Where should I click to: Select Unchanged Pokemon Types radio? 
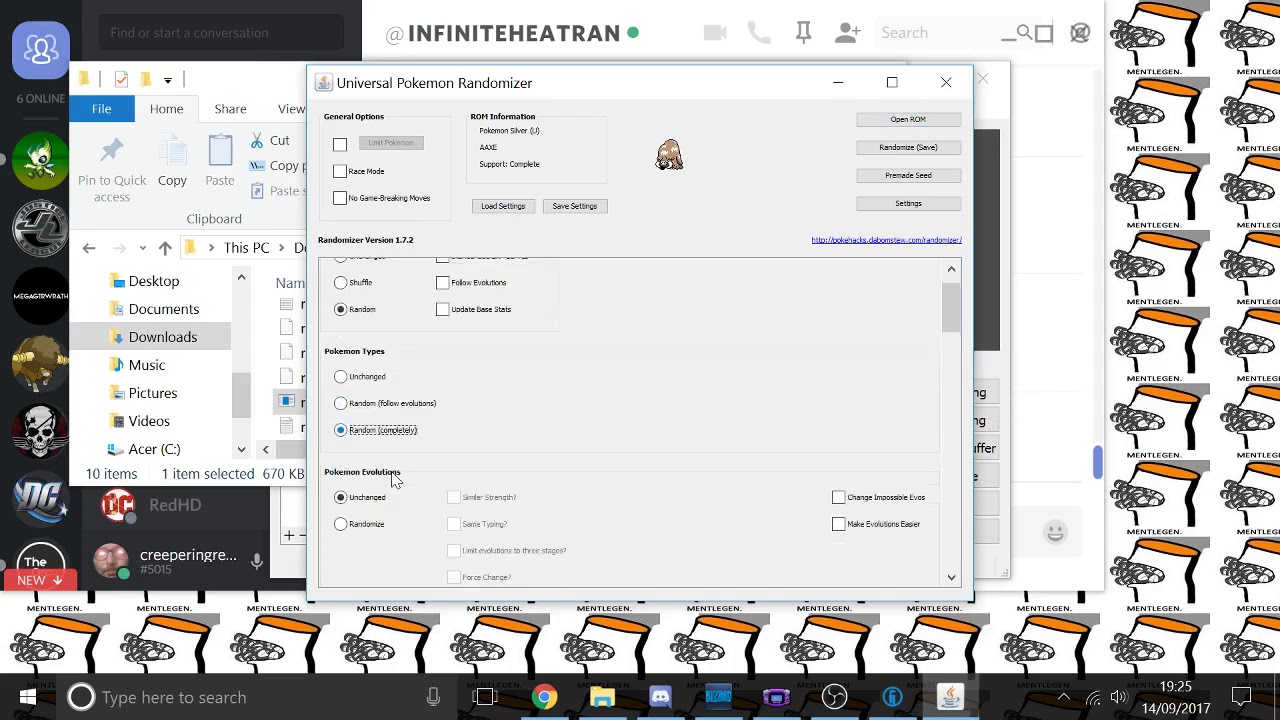(341, 377)
